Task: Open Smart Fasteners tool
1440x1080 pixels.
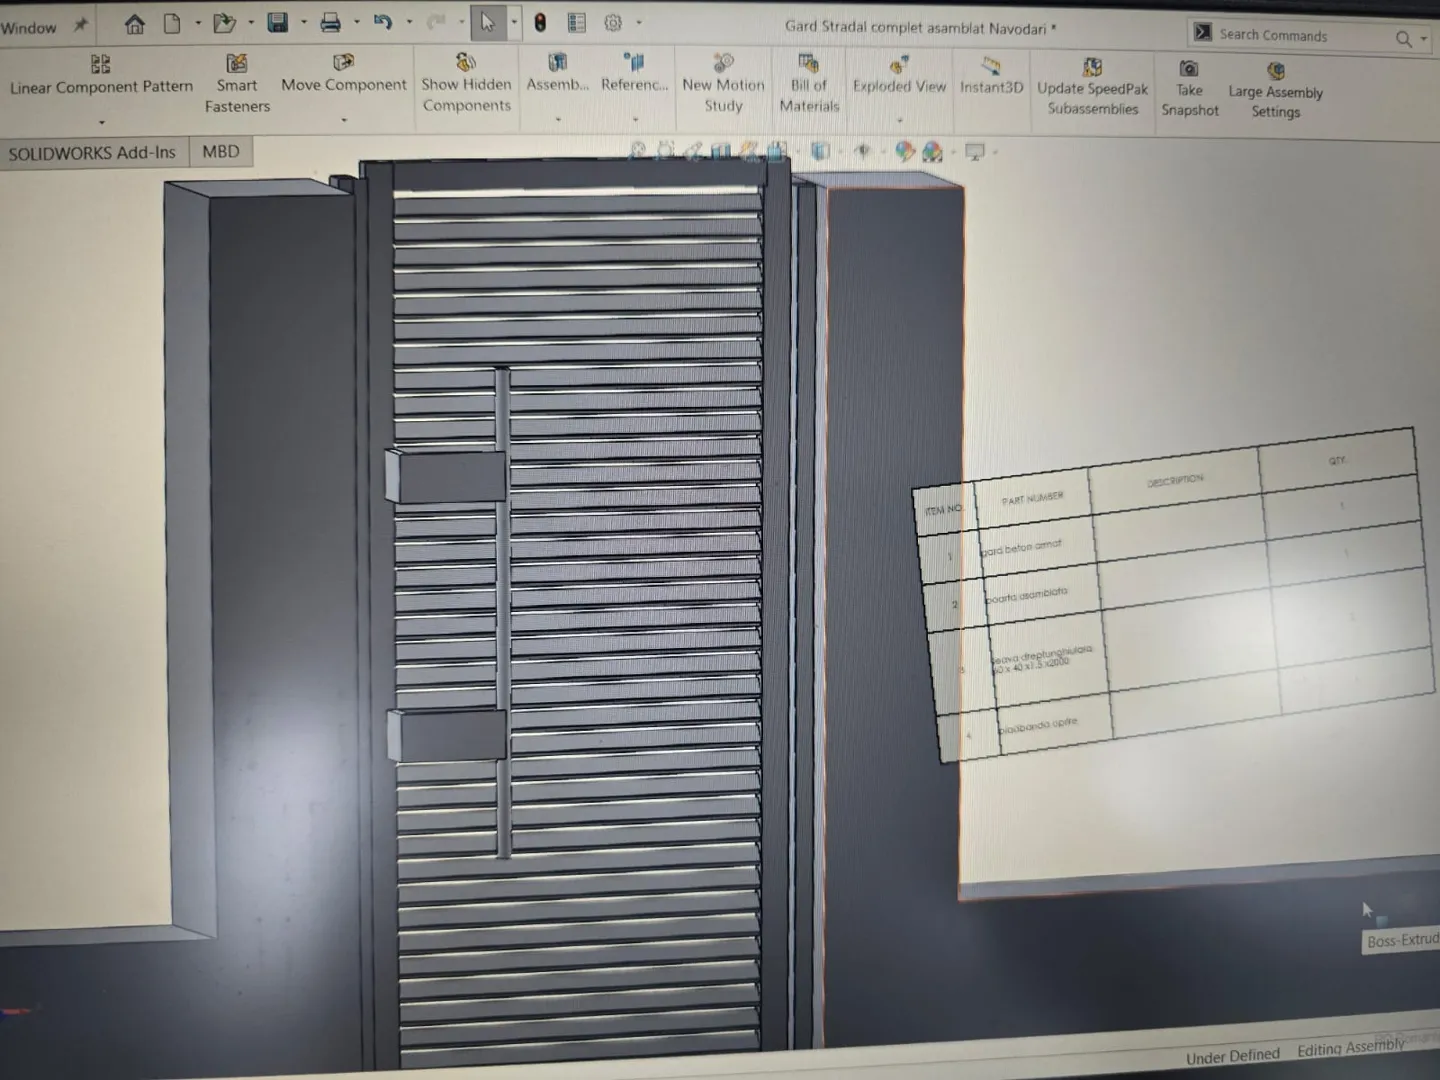Action: point(237,84)
